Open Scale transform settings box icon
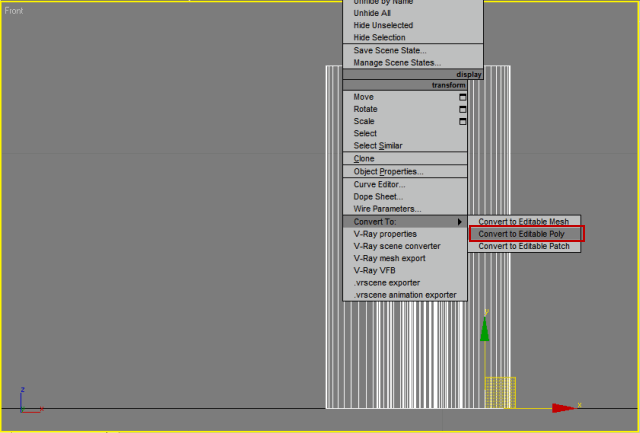The image size is (640, 433). [x=462, y=122]
